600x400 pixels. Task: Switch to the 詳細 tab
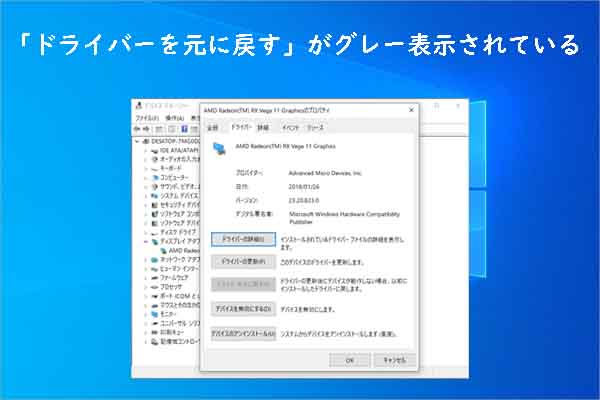pos(263,128)
